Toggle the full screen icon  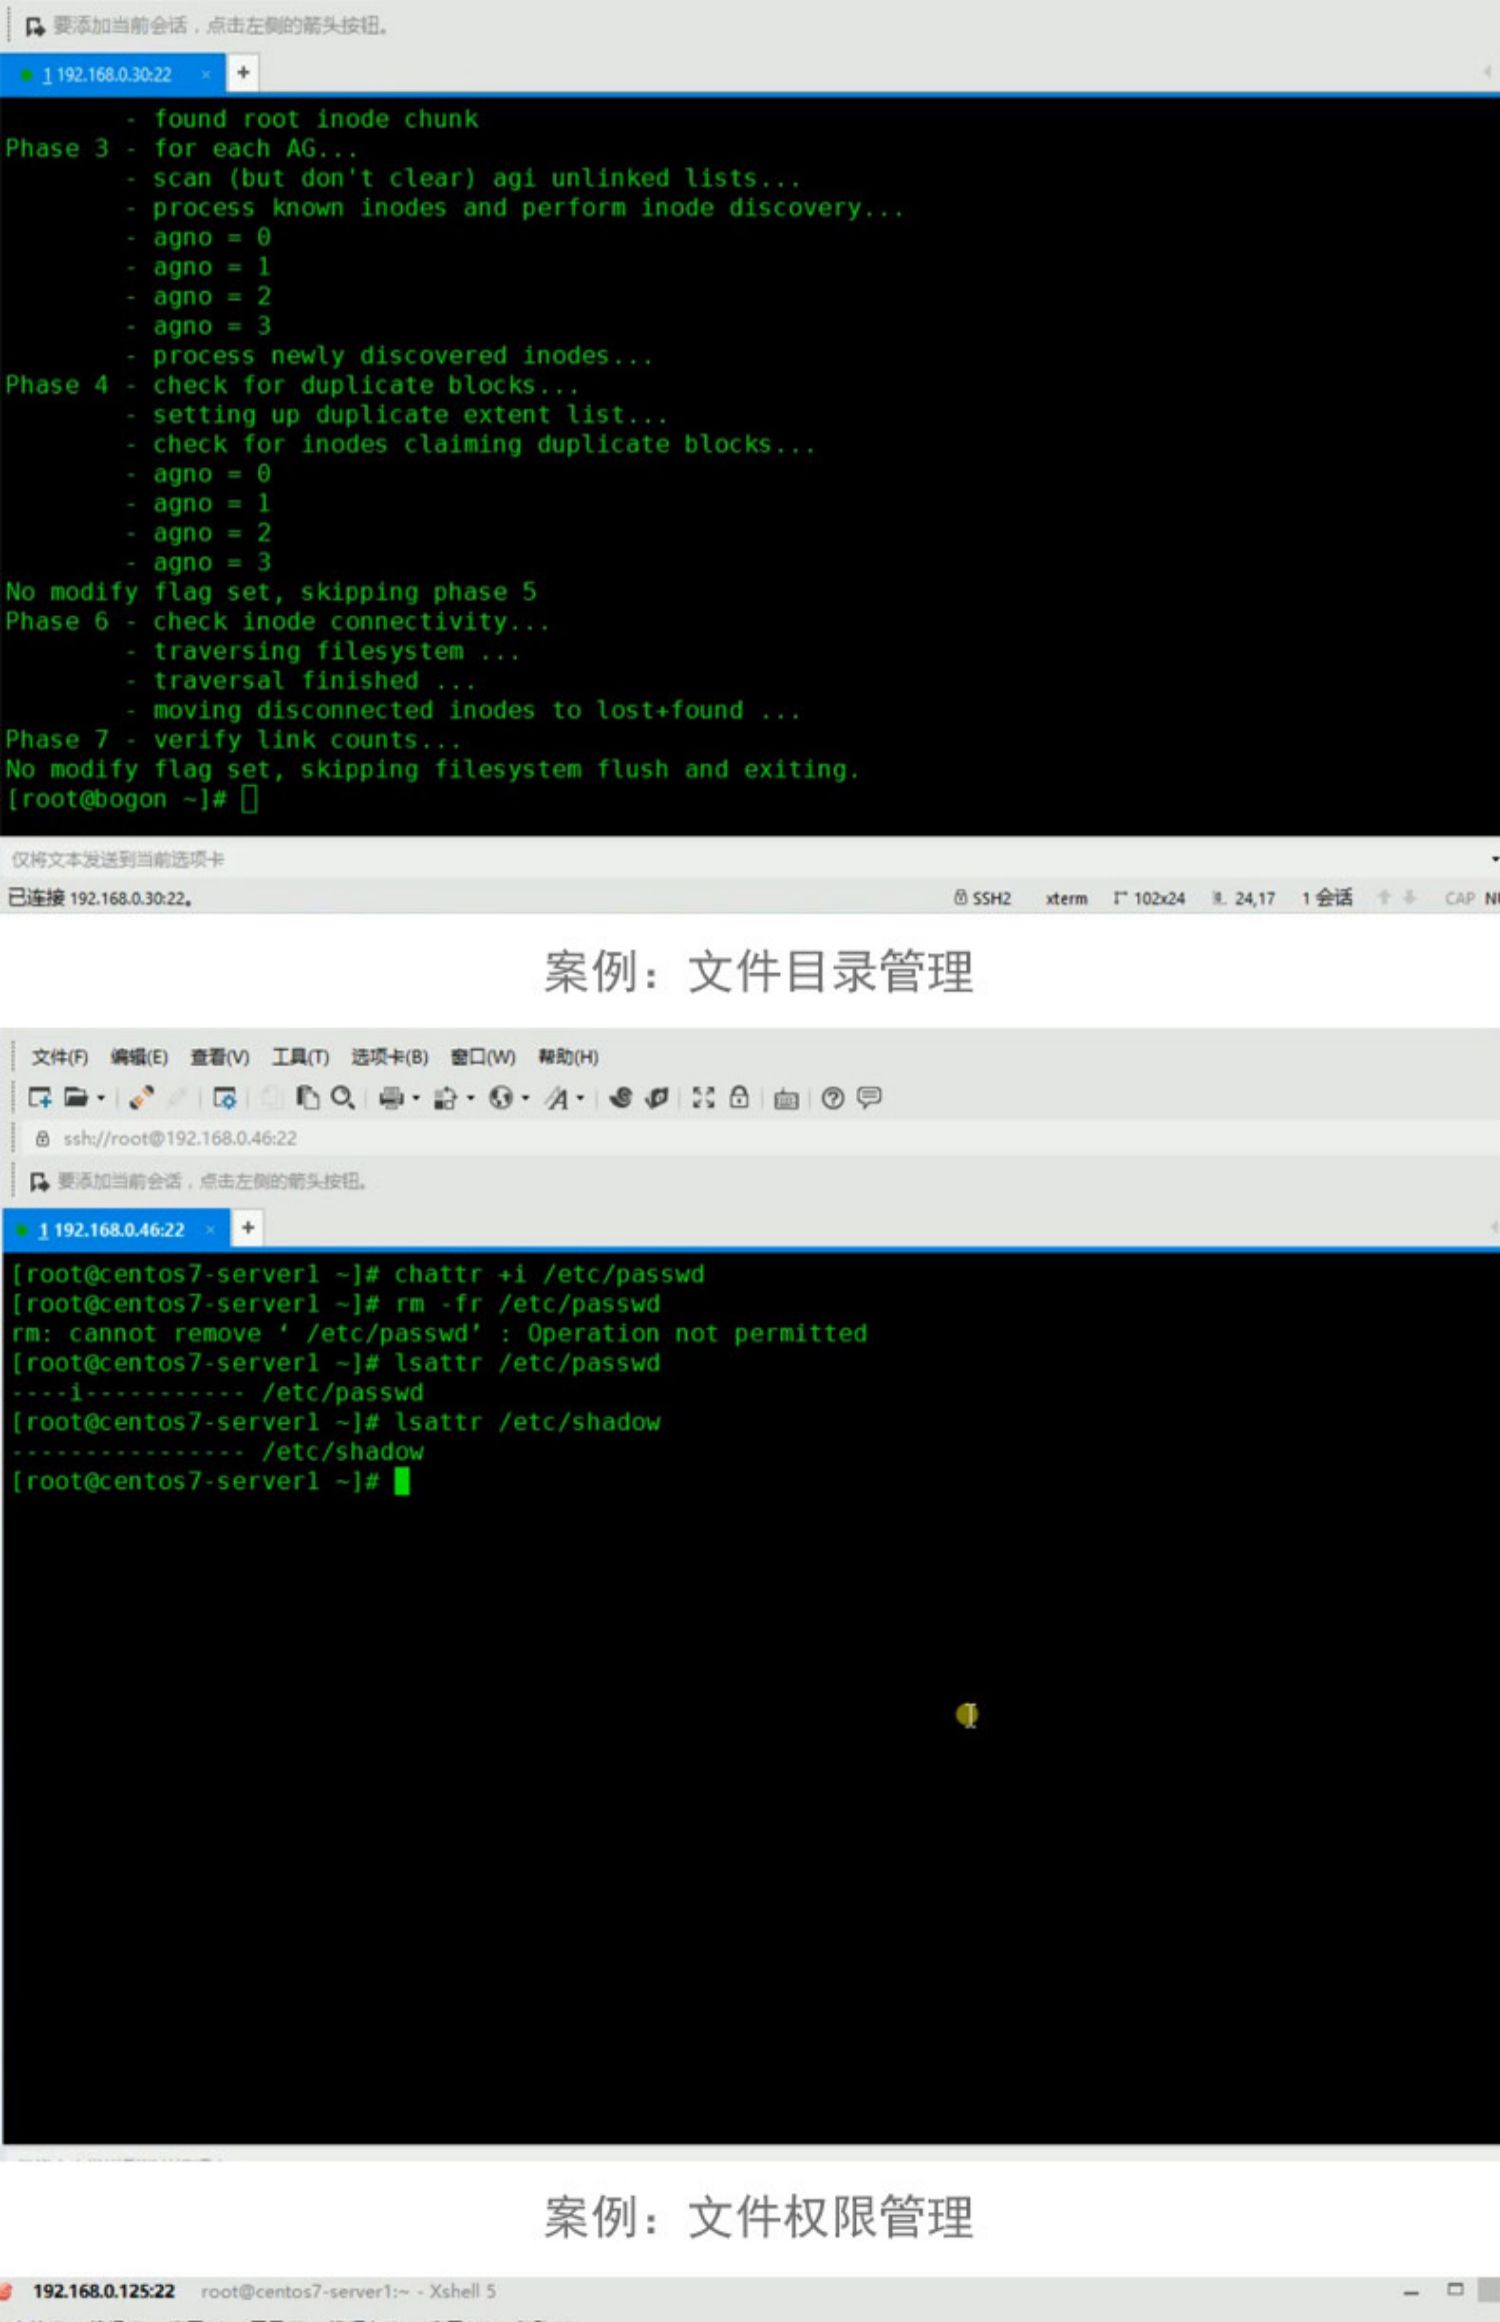coord(704,1098)
